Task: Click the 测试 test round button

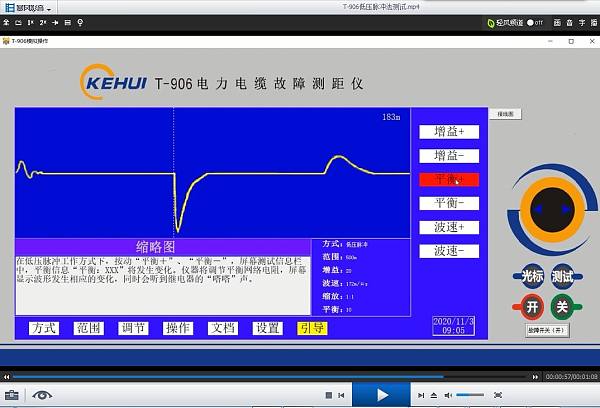Action: (x=562, y=276)
